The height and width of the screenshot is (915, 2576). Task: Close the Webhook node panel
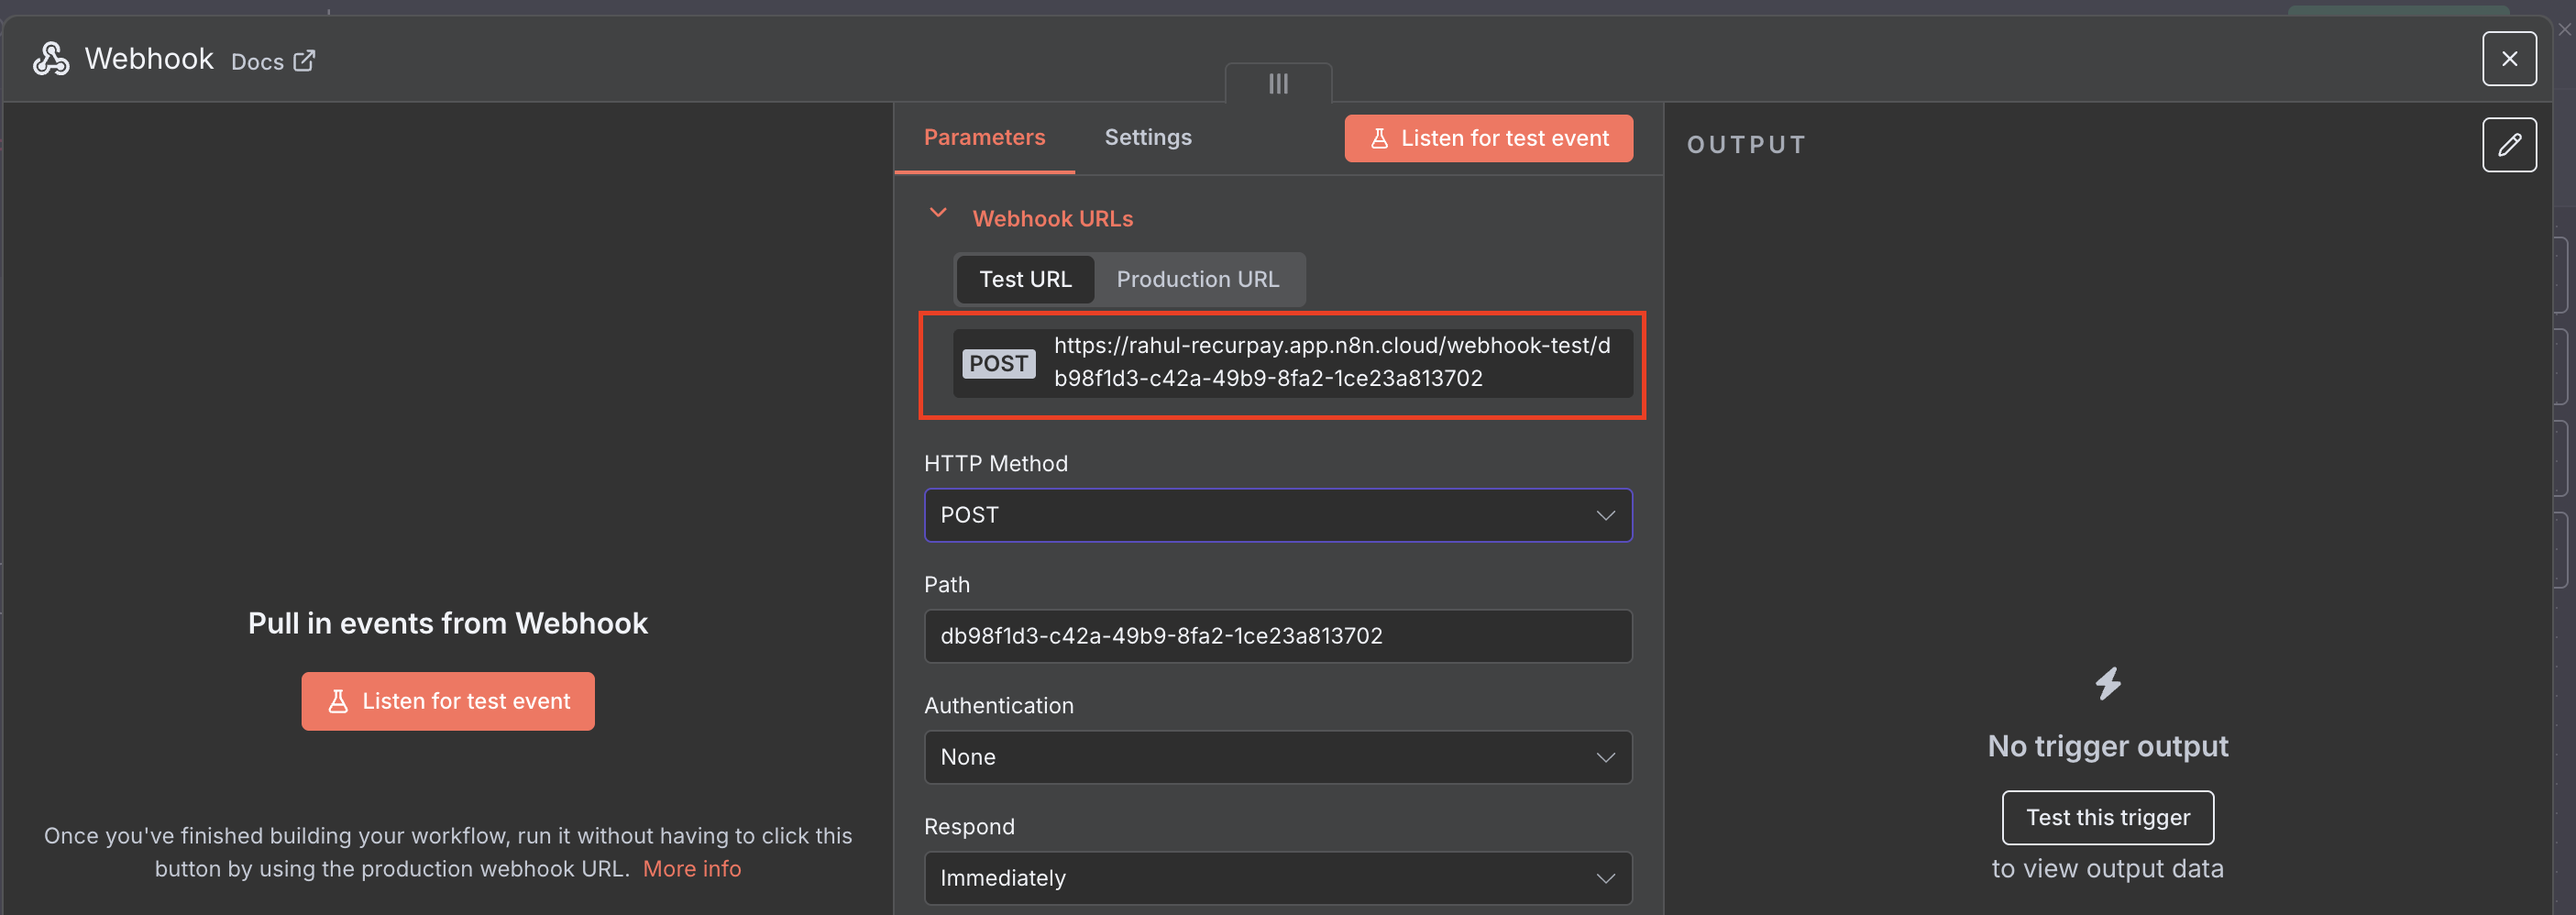[2508, 58]
